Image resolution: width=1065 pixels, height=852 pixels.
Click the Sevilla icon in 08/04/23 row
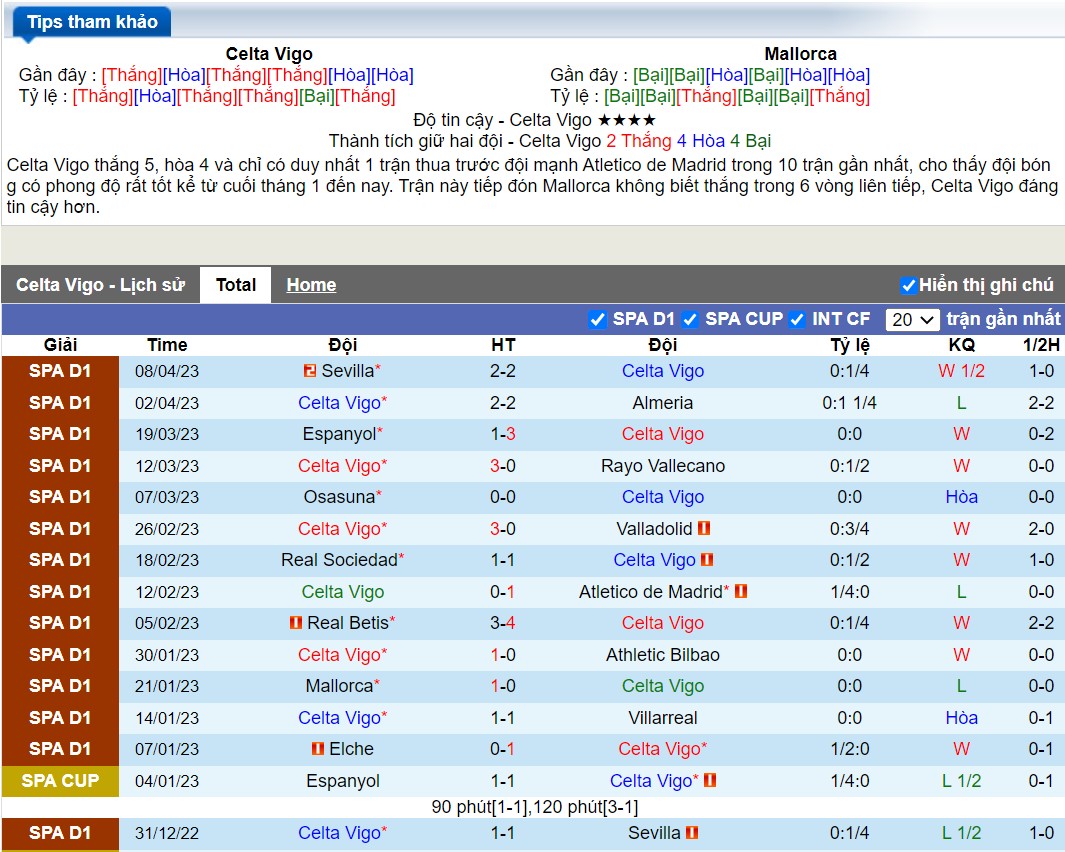[x=310, y=371]
